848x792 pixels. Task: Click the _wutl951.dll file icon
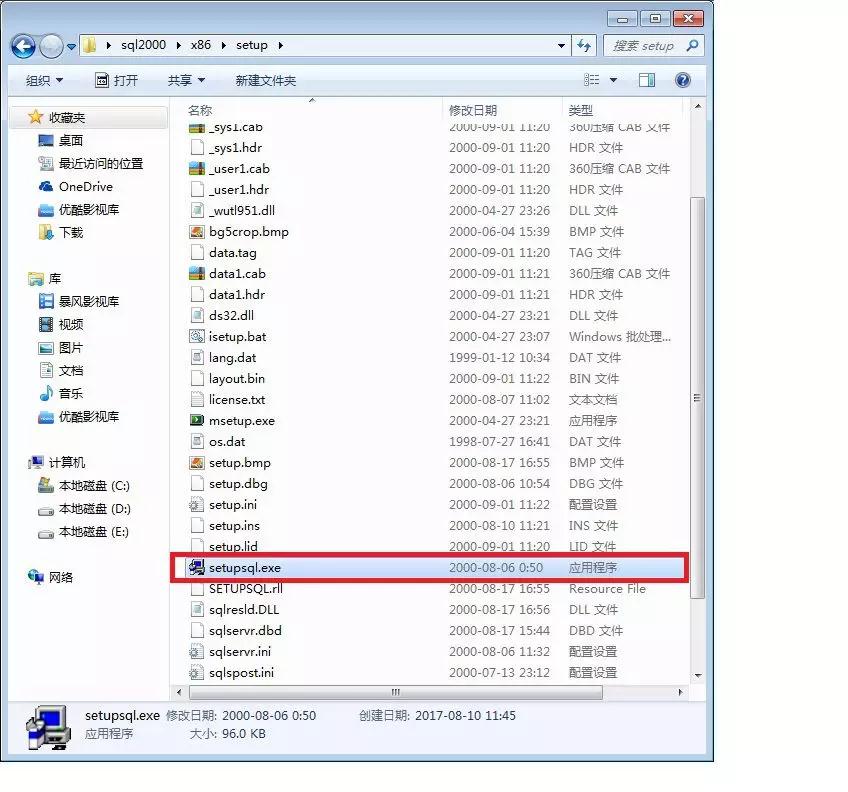[197, 210]
